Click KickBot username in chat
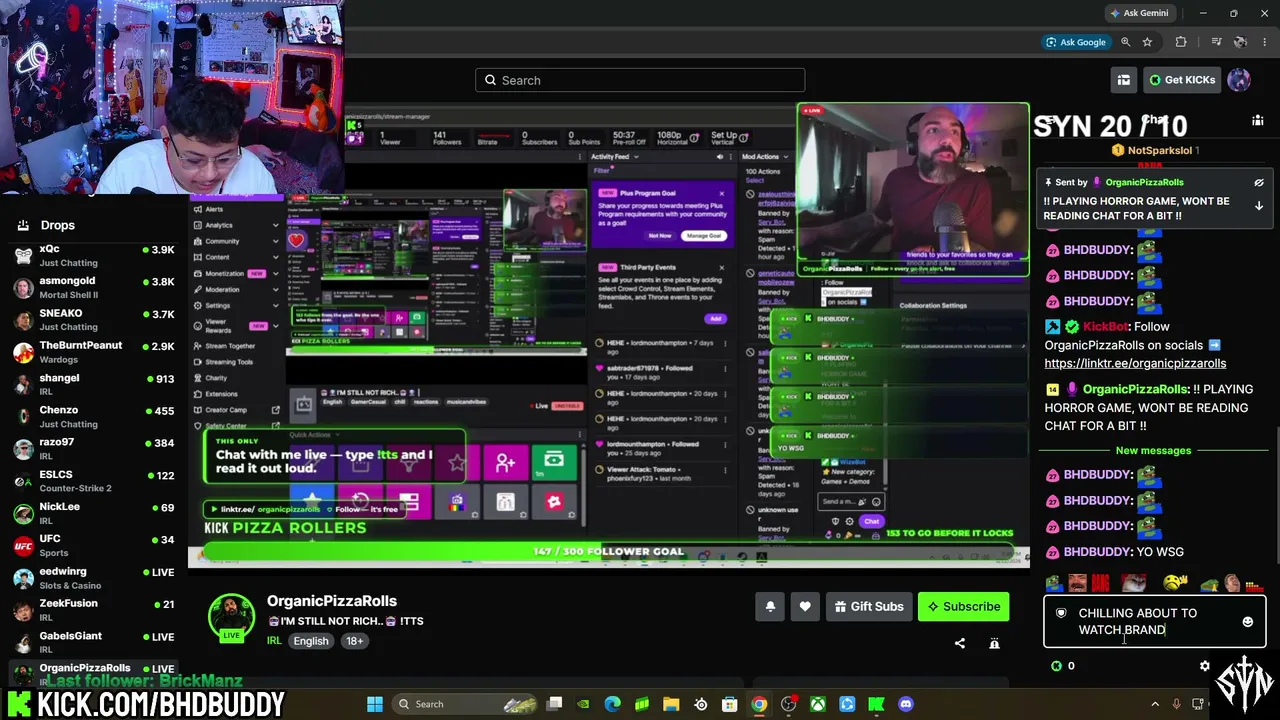This screenshot has height=720, width=1280. point(1105,327)
